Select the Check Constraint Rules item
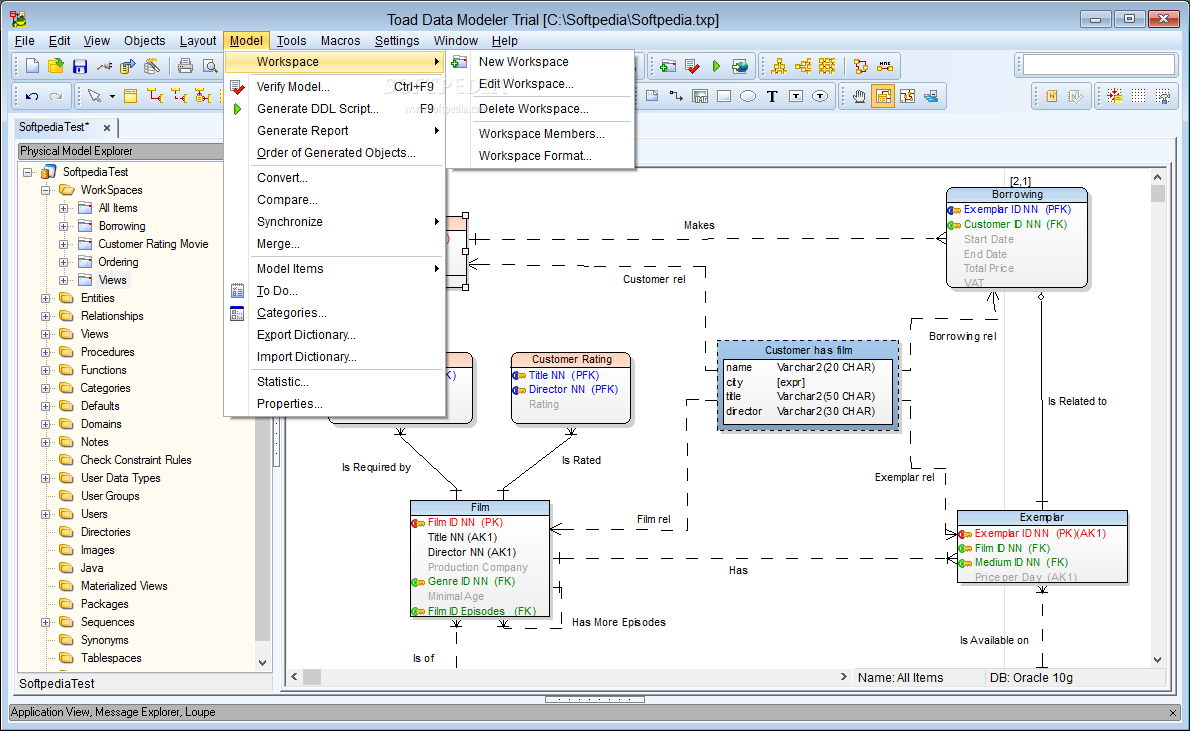This screenshot has height=731, width=1190. tap(136, 460)
